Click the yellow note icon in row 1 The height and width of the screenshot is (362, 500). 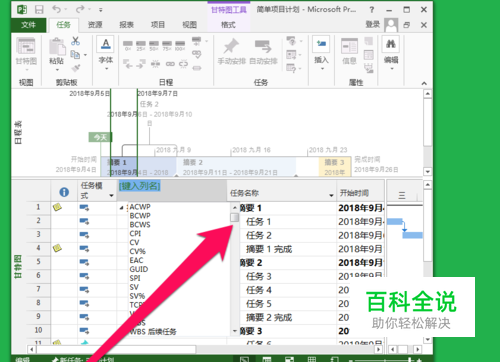coord(57,207)
